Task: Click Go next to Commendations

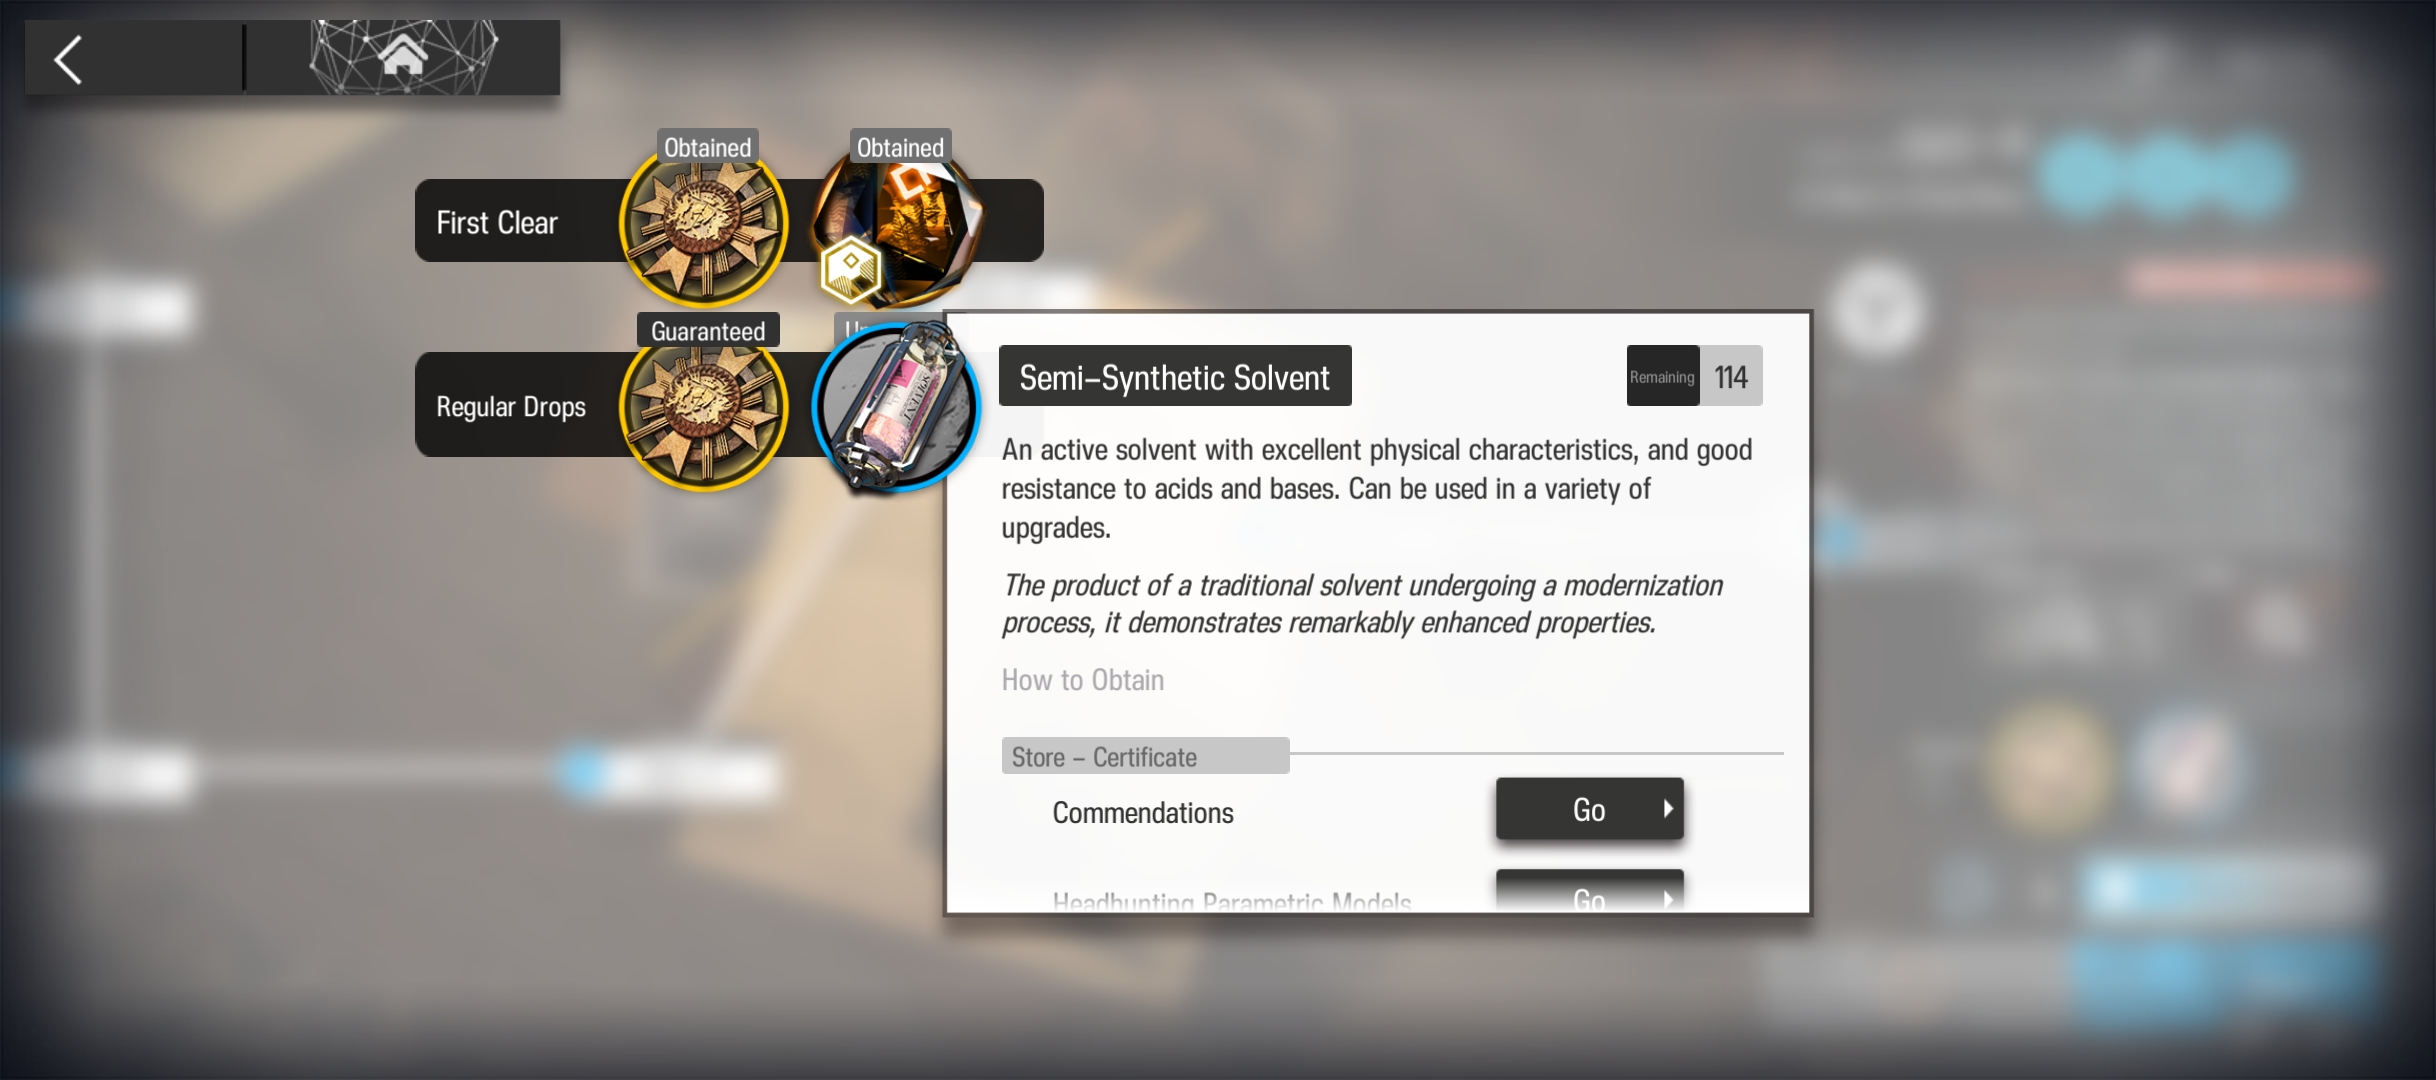Action: 1589,809
